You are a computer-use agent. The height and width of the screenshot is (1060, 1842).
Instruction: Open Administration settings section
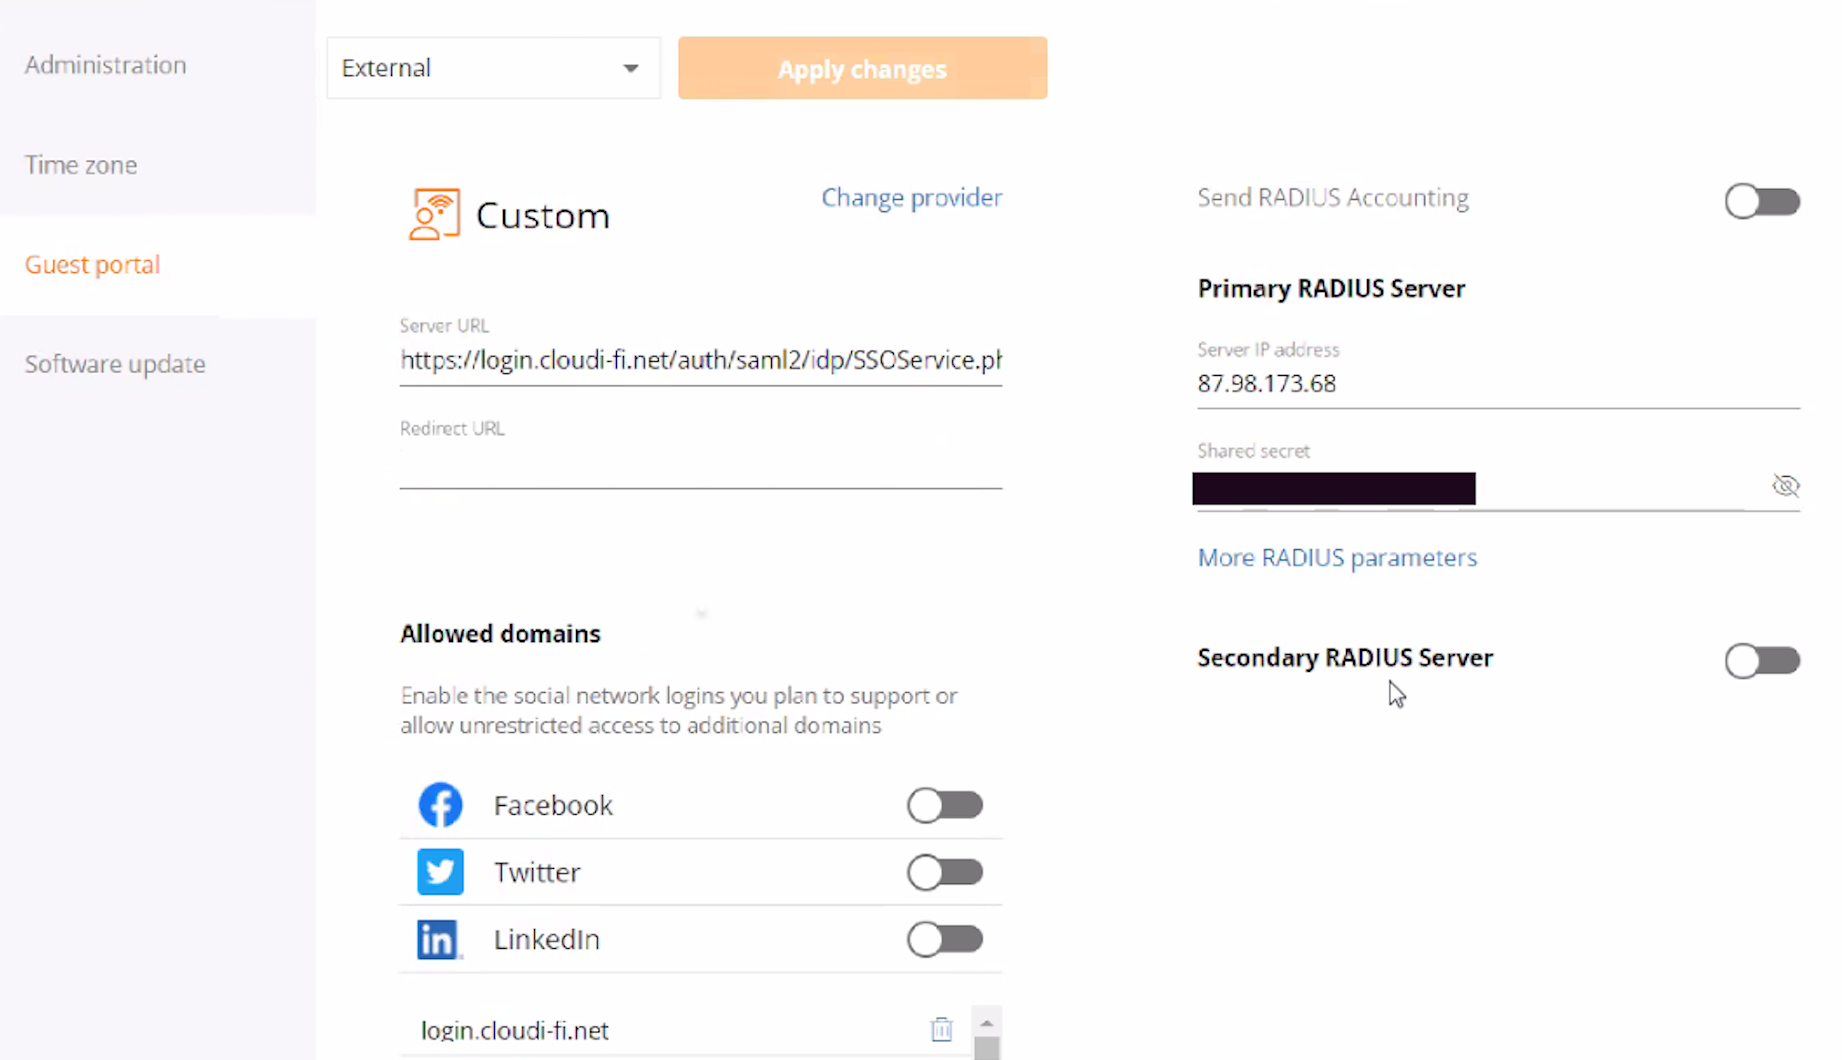point(105,65)
